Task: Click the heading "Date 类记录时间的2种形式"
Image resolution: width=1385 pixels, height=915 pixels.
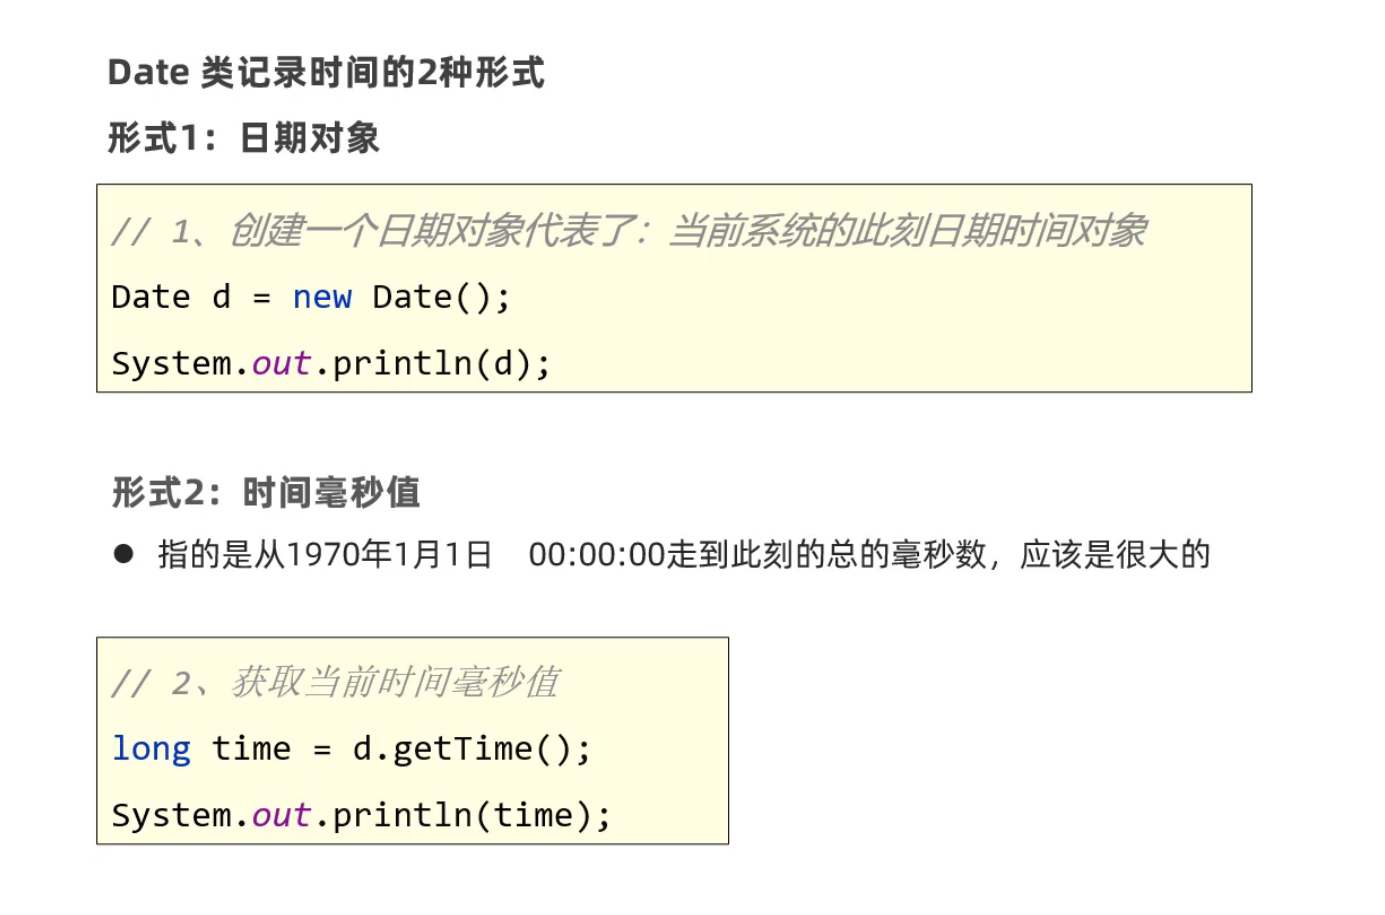Action: [326, 73]
